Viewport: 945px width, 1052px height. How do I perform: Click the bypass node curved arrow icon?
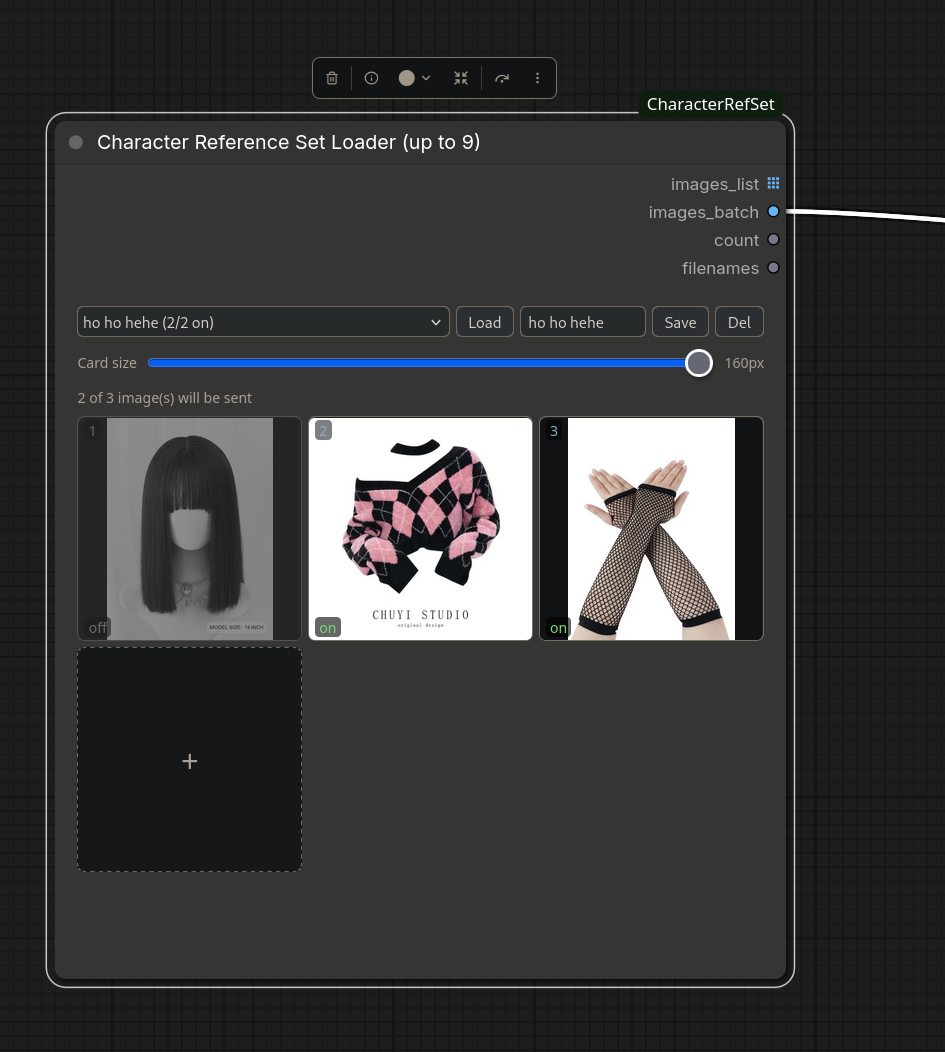pyautogui.click(x=502, y=78)
